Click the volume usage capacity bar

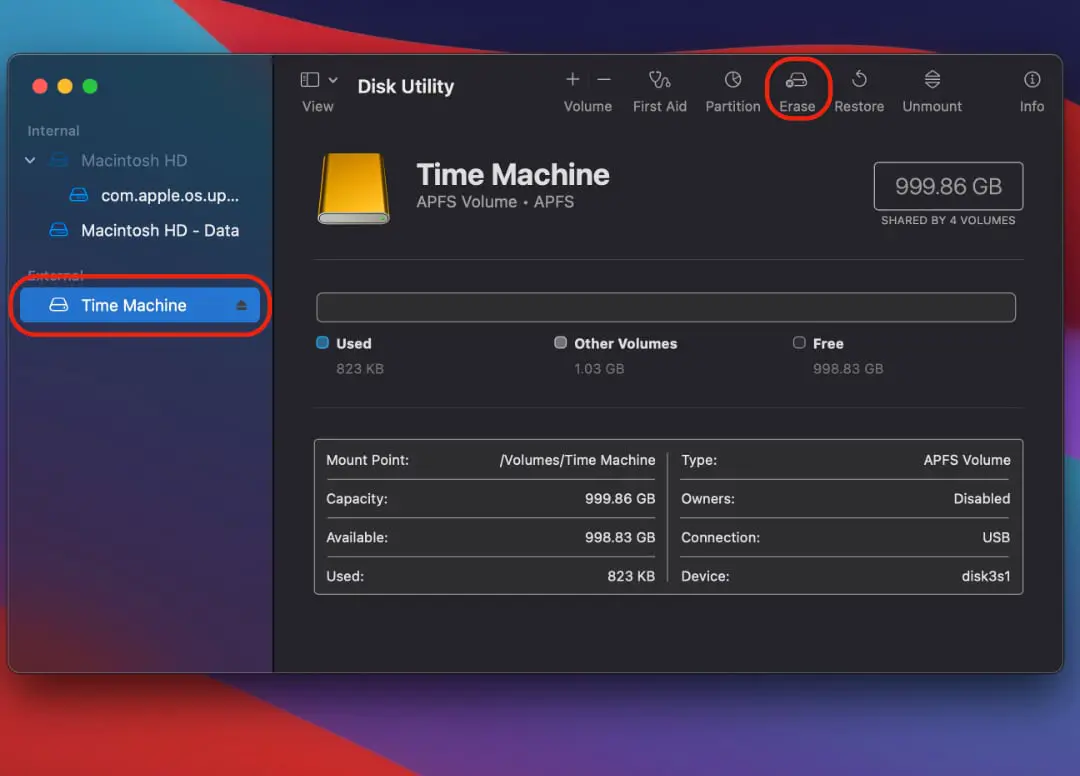(x=666, y=307)
